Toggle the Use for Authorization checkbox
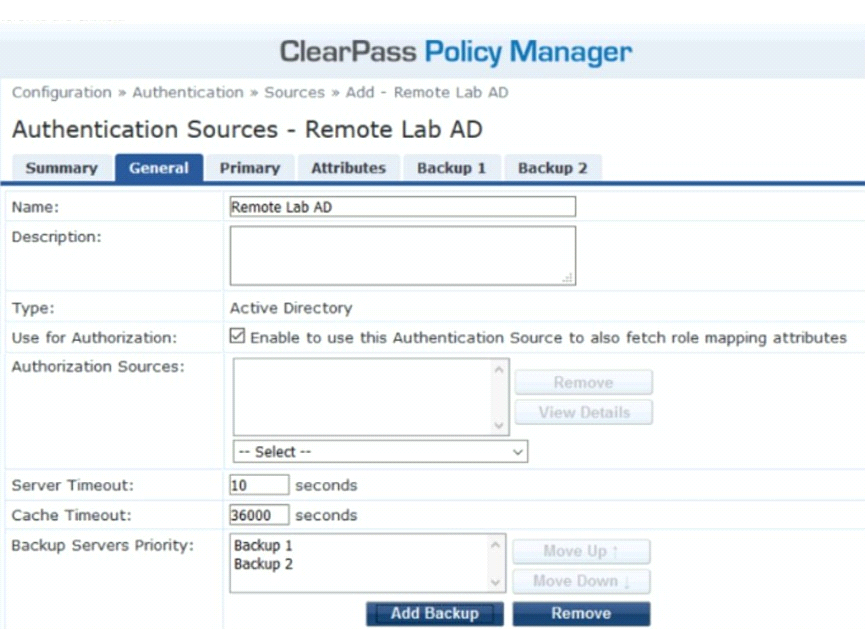Viewport: 865px width, 629px height. 237,335
